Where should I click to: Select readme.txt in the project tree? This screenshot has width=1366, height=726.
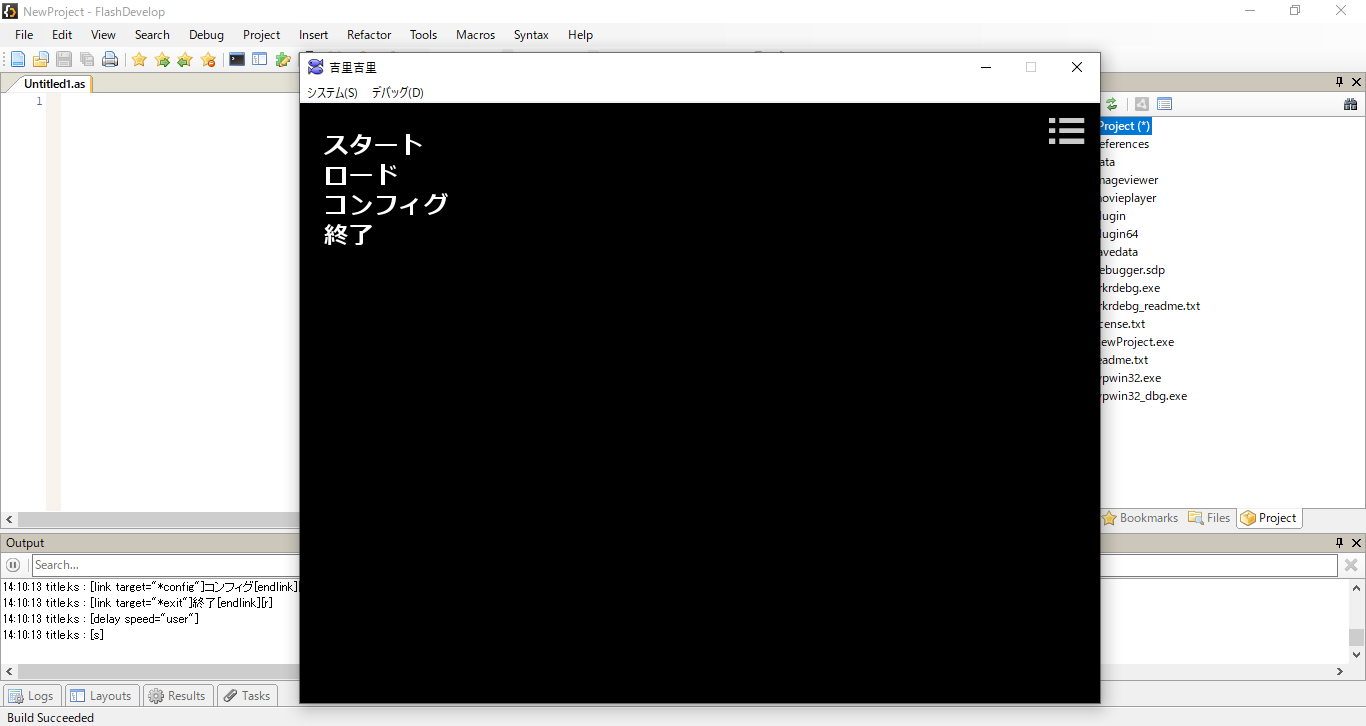[x=1123, y=360]
